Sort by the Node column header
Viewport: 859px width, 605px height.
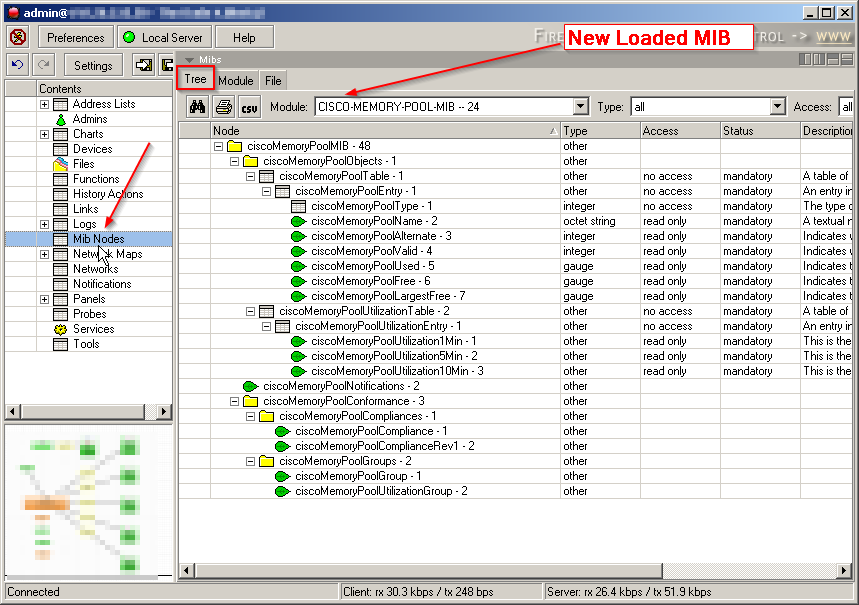point(386,130)
